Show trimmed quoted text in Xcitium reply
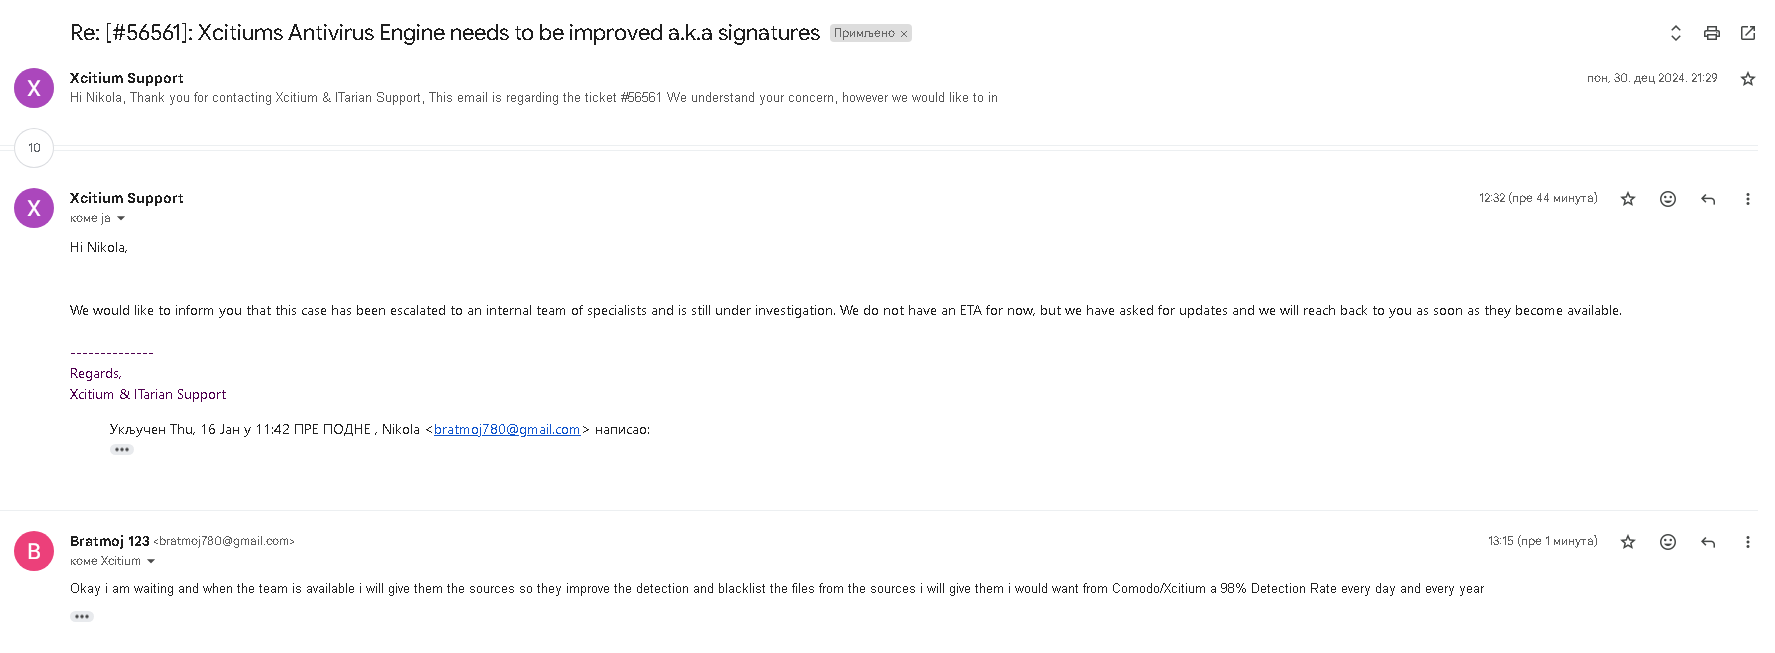This screenshot has width=1775, height=653. [x=122, y=450]
